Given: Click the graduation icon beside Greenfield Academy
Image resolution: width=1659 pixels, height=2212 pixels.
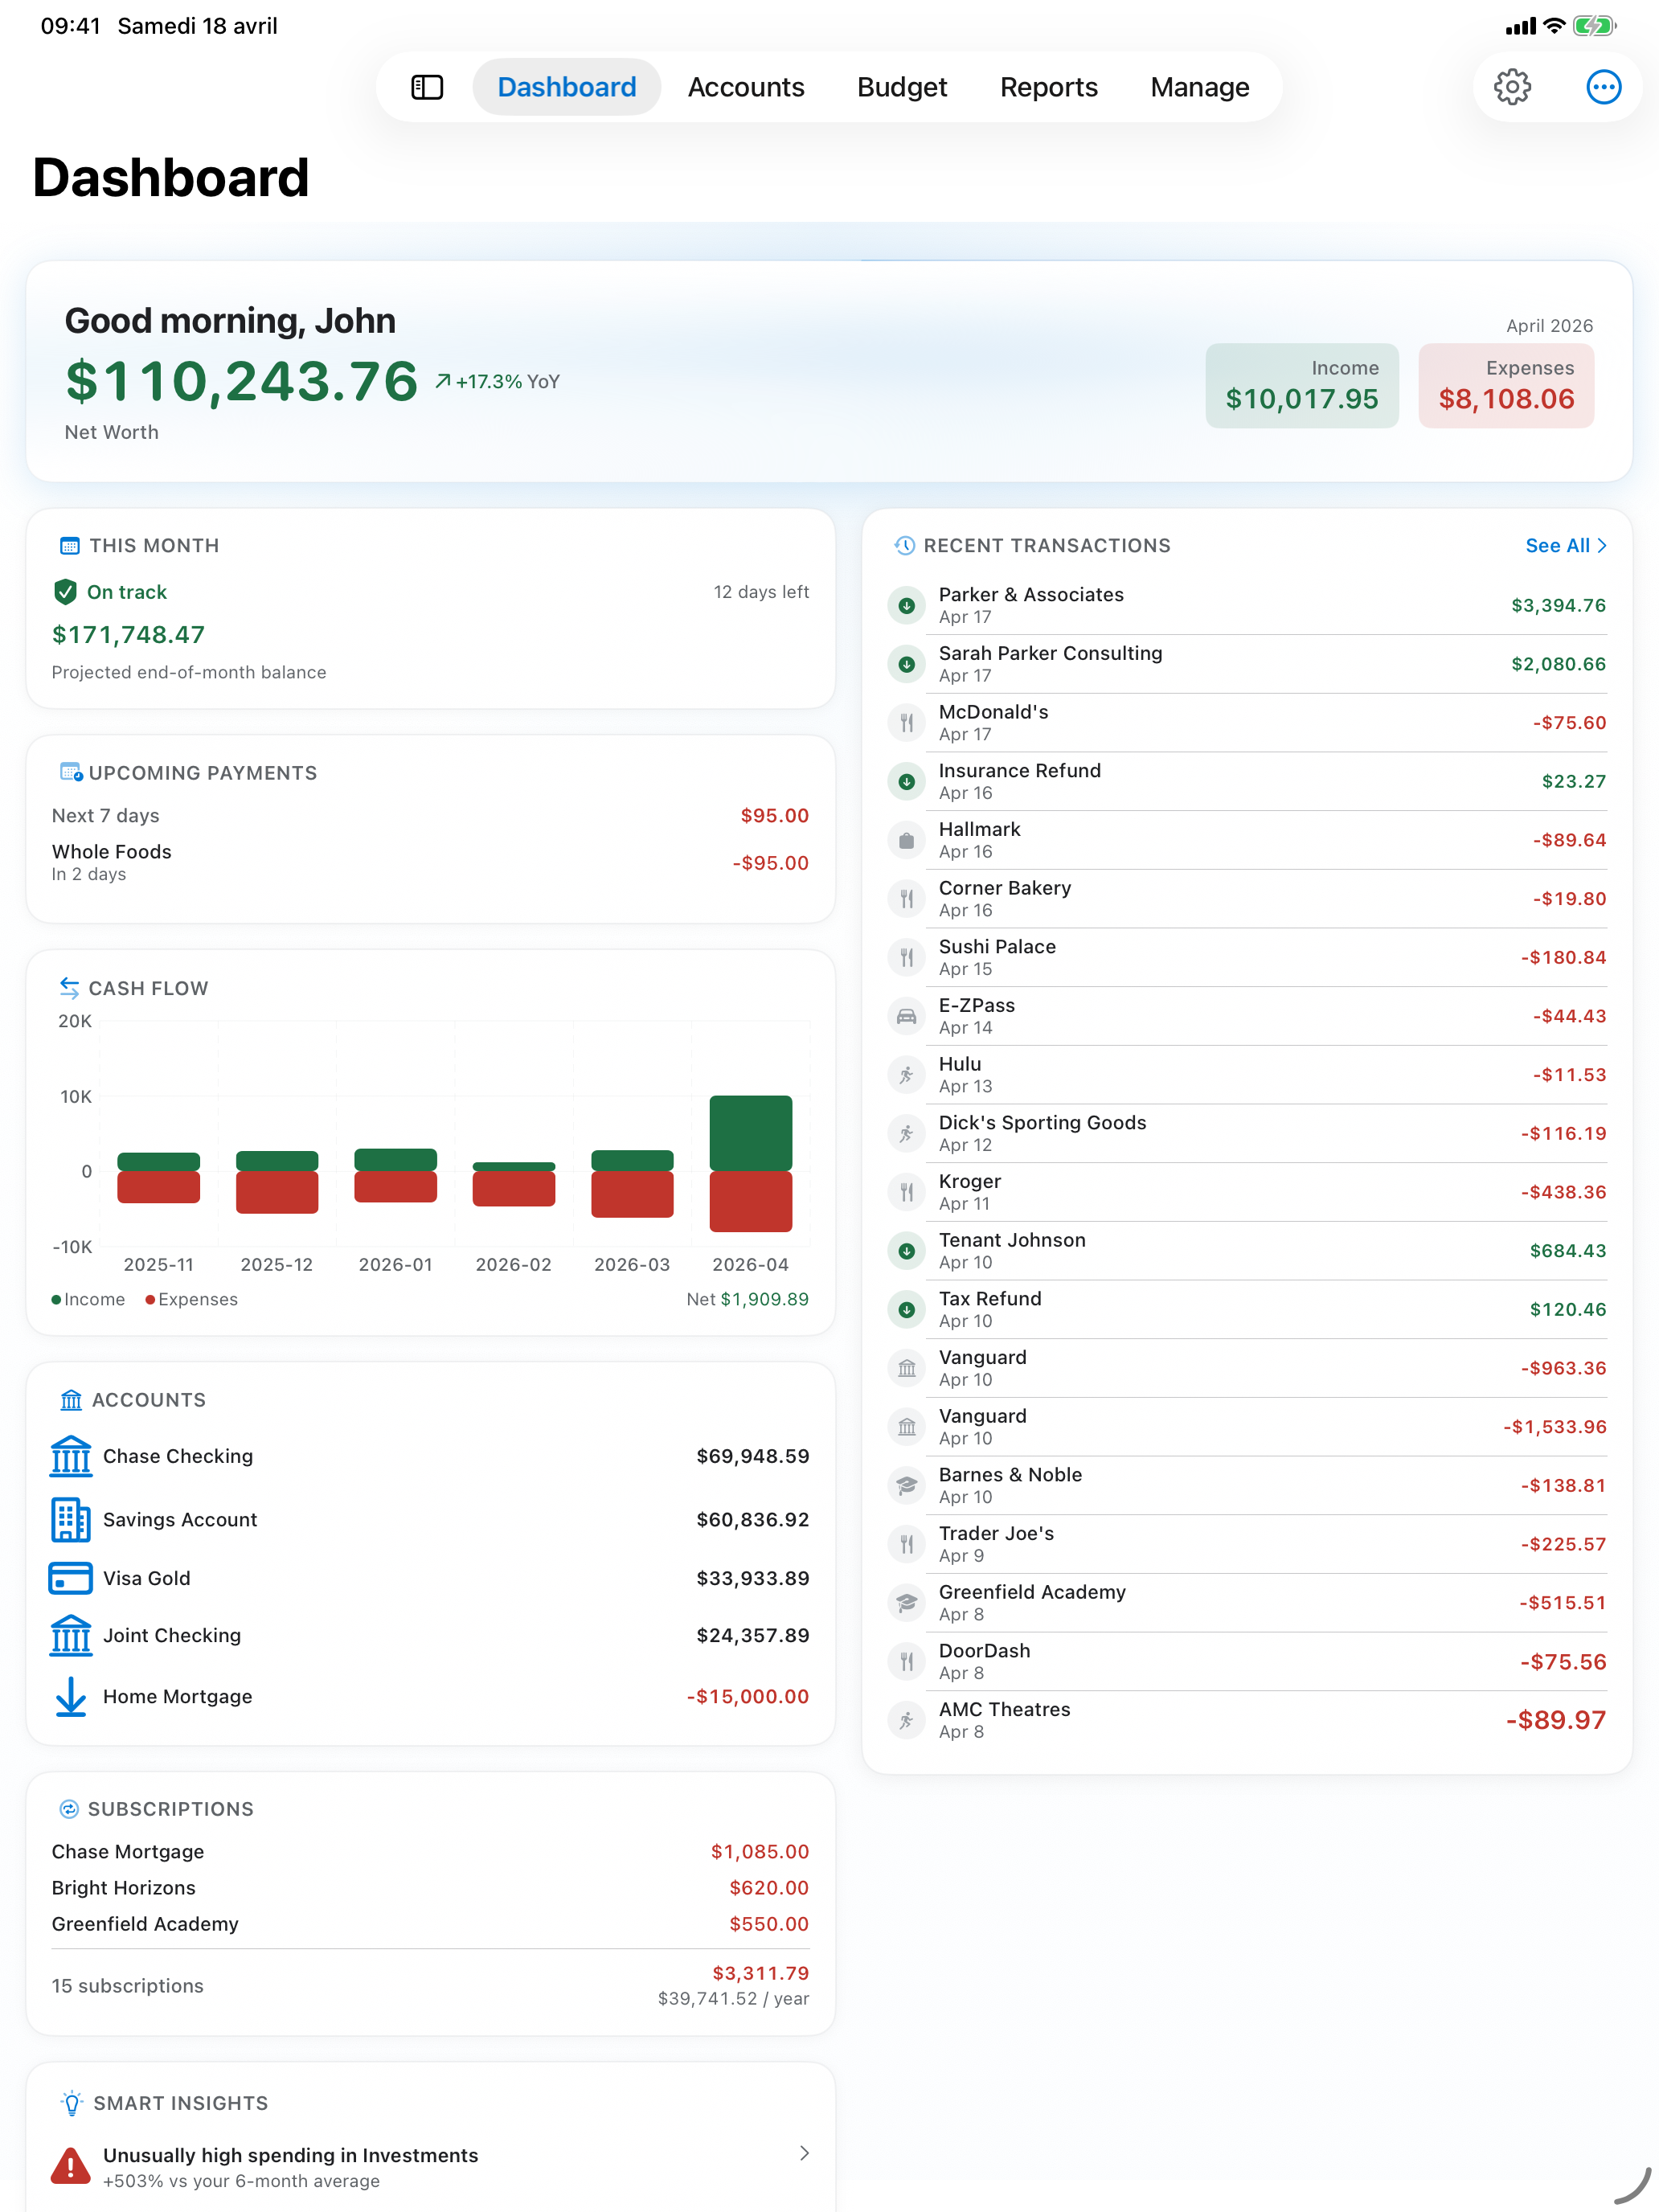Looking at the screenshot, I should click(x=906, y=1602).
